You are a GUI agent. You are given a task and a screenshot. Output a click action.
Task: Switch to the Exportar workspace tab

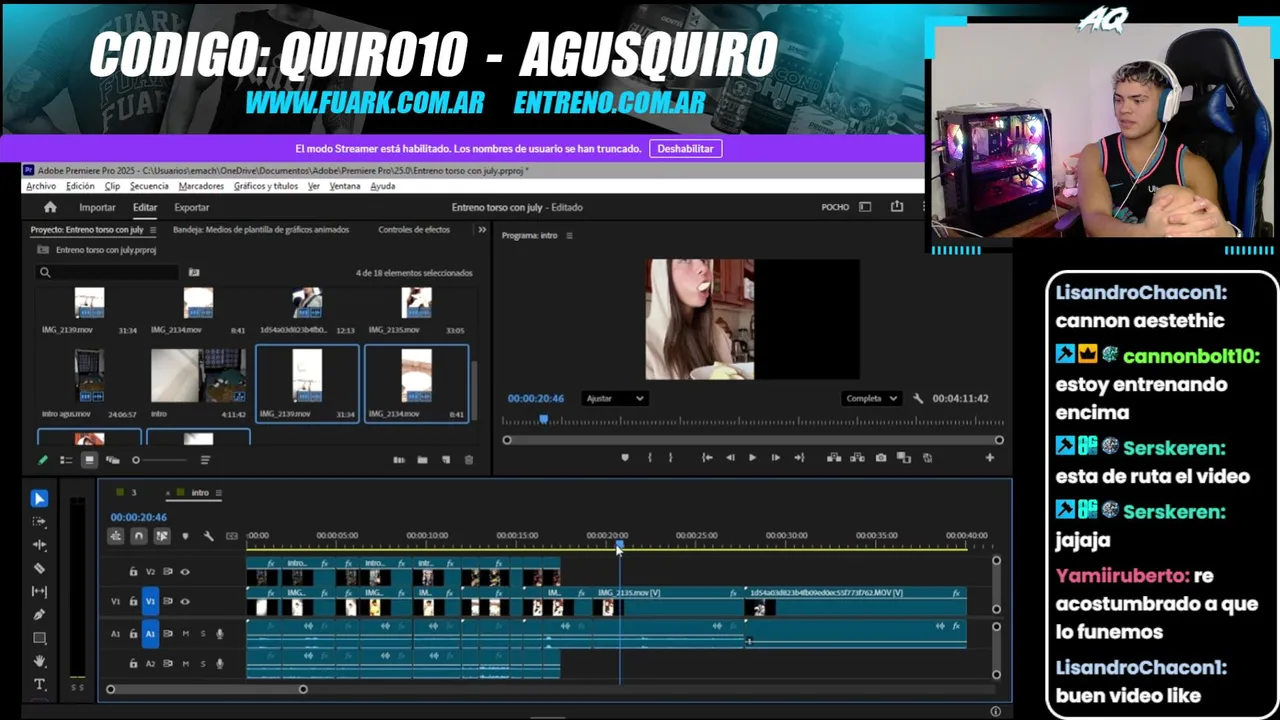[x=191, y=207]
